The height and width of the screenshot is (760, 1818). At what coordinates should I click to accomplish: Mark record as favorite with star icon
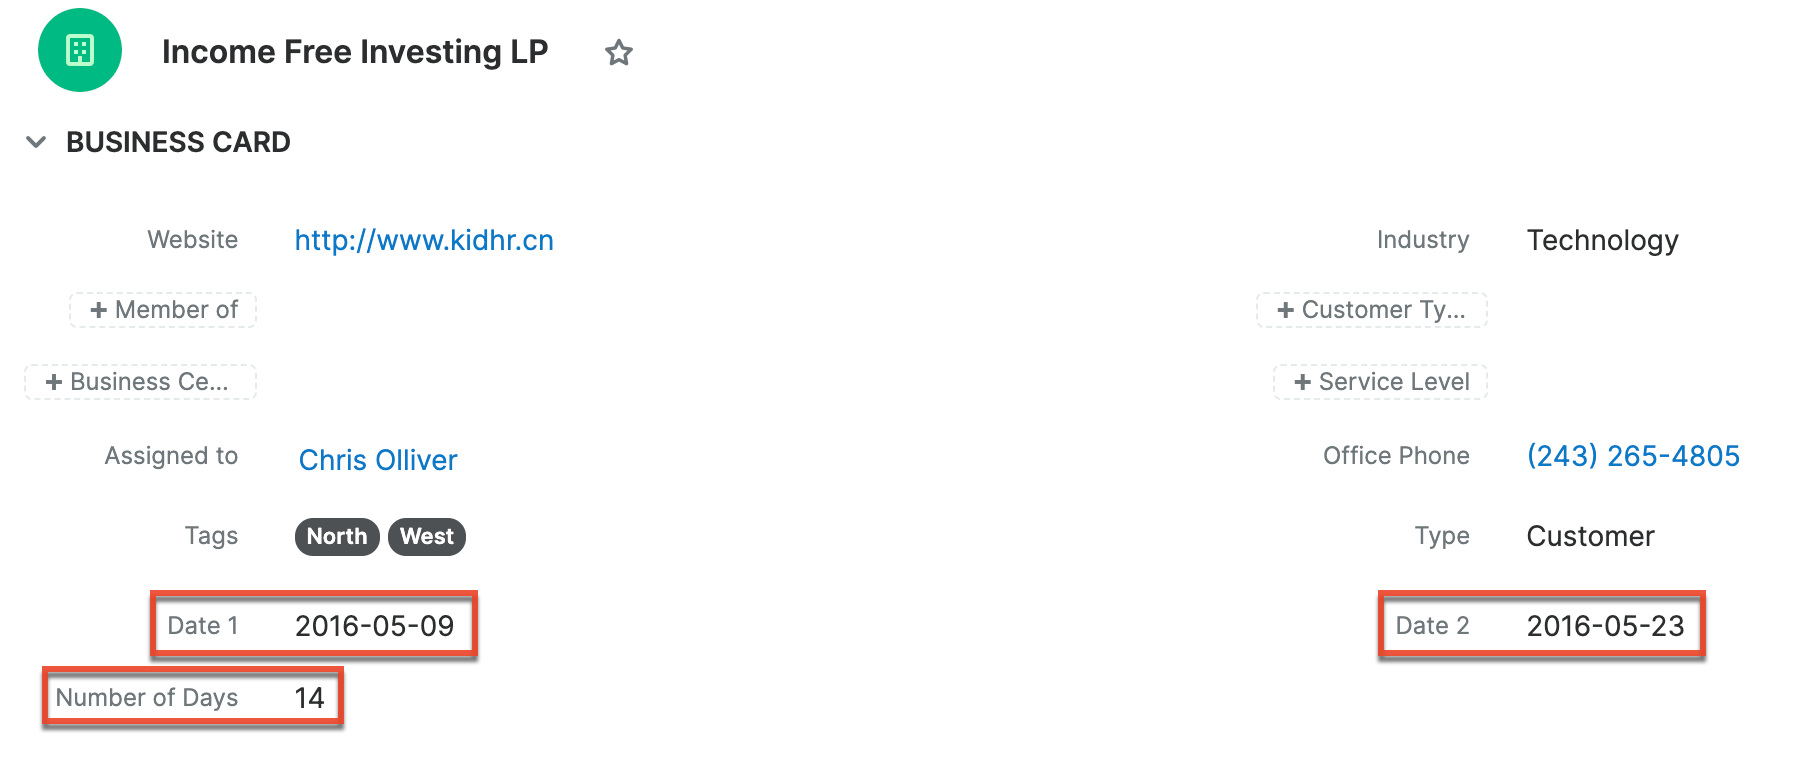point(619,52)
